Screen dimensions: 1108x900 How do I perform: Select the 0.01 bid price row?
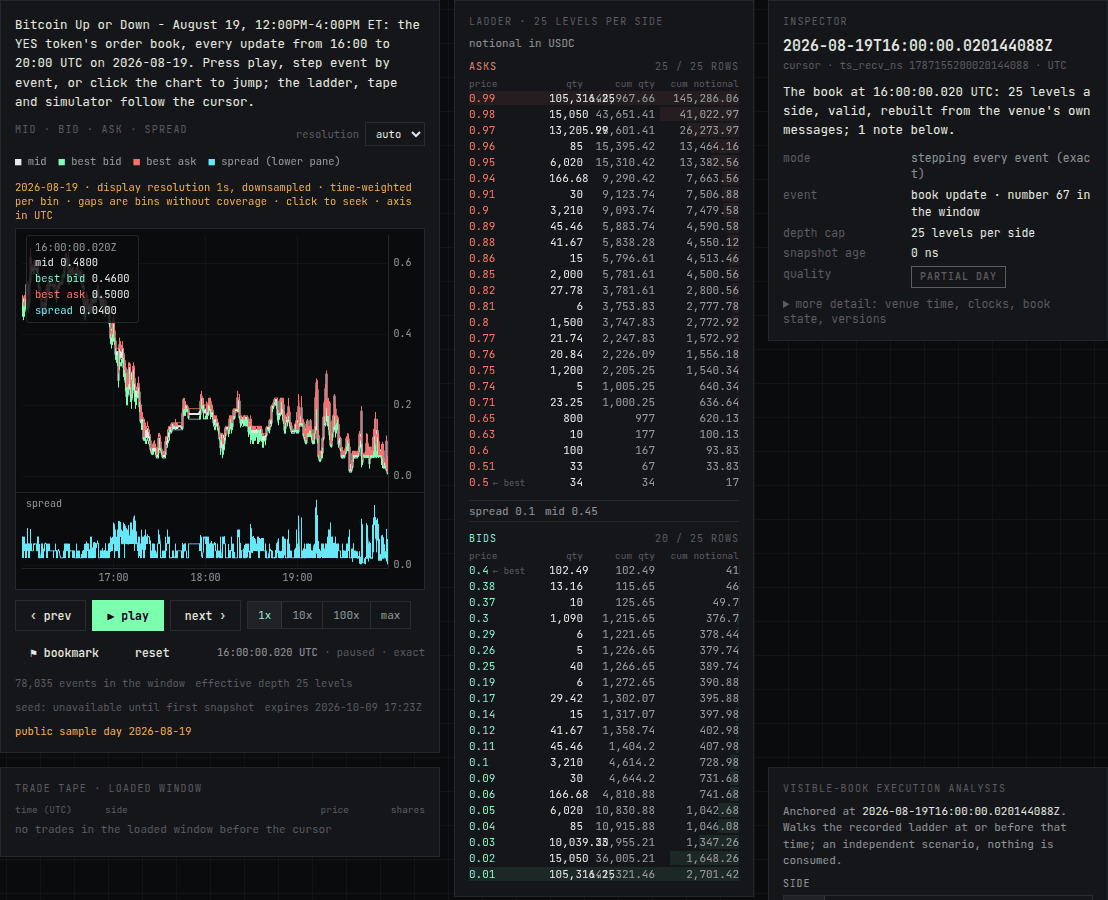point(603,875)
